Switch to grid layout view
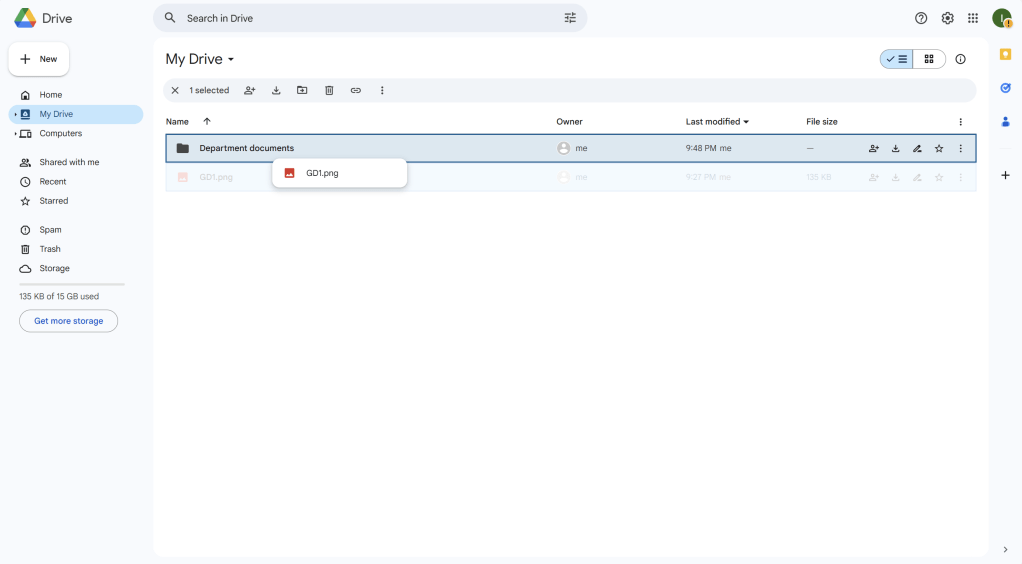 pos(929,59)
